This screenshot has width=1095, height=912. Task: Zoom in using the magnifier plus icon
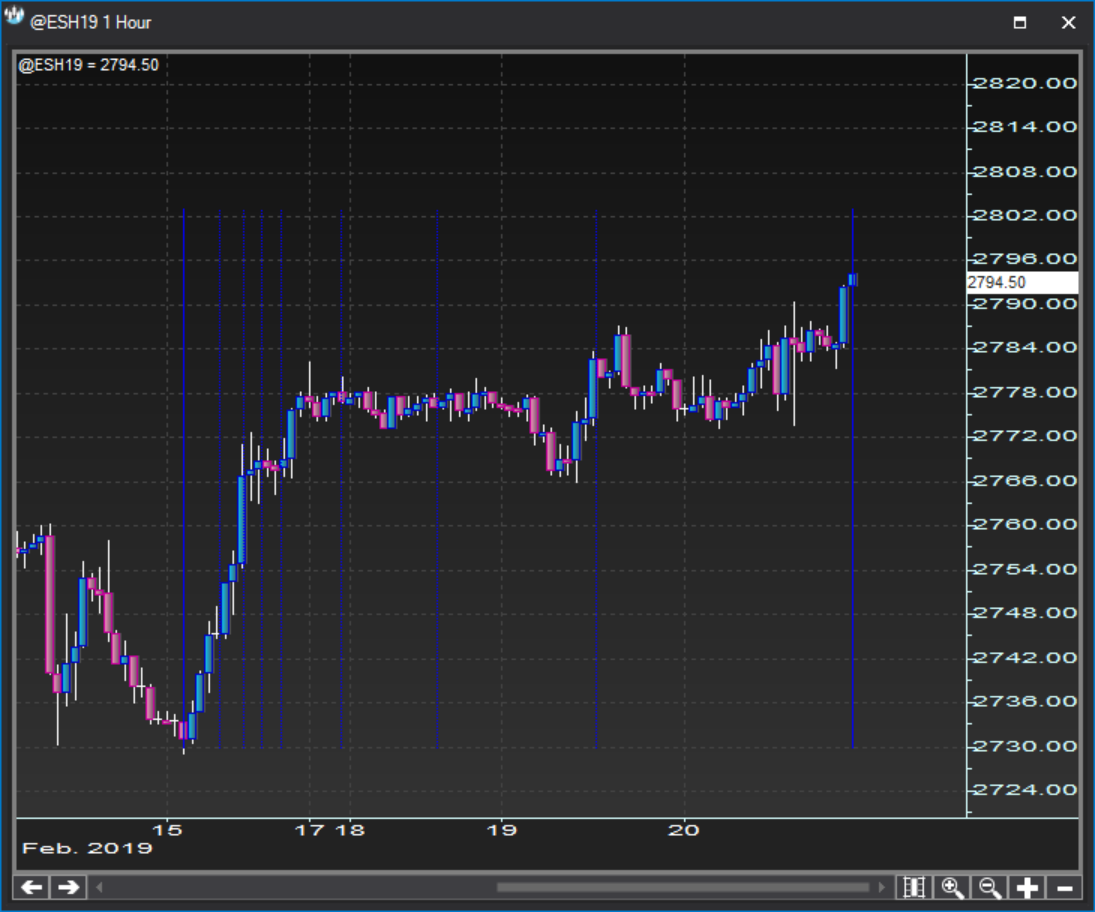pos(953,888)
